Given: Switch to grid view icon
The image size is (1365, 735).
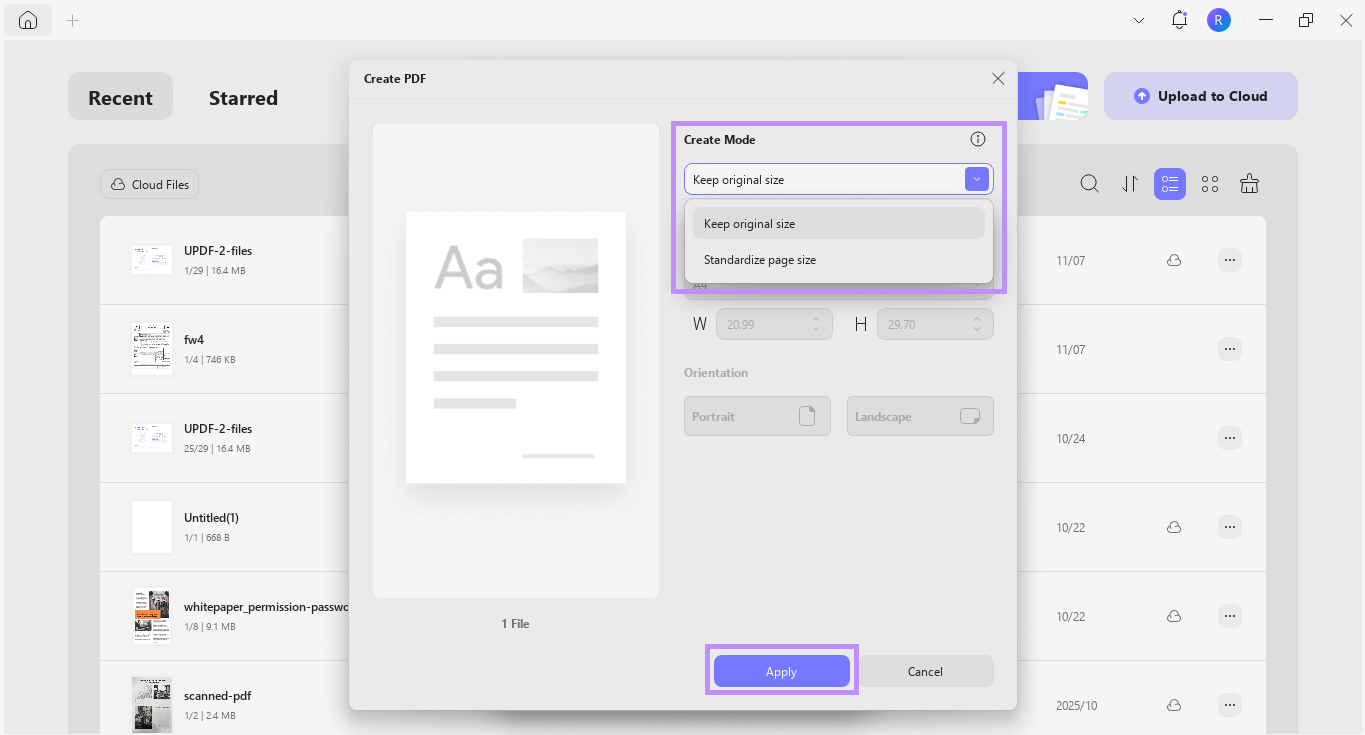Looking at the screenshot, I should tap(1209, 184).
